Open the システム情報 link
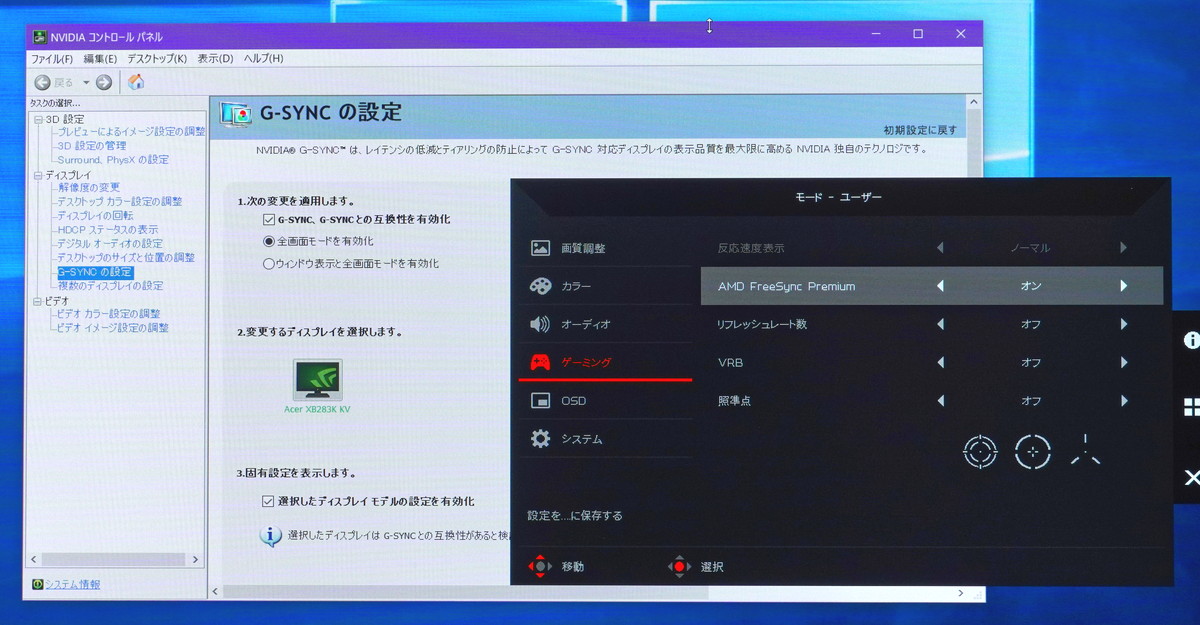Viewport: 1200px width, 625px height. [72, 585]
